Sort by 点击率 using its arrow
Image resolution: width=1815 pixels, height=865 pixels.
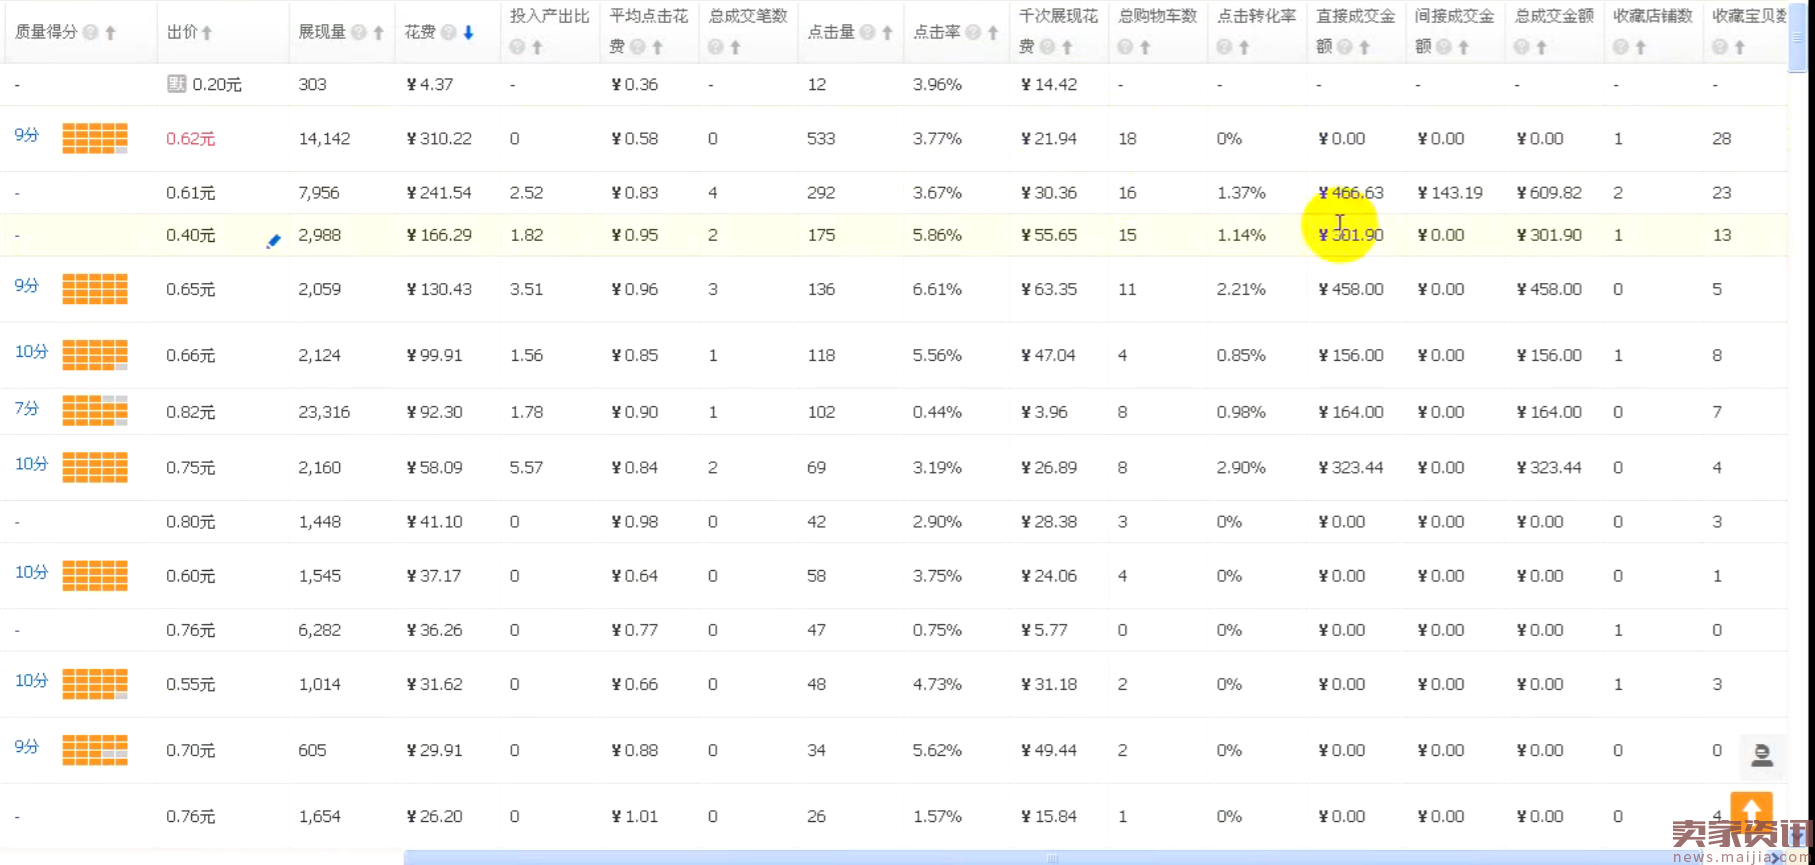[x=993, y=33]
